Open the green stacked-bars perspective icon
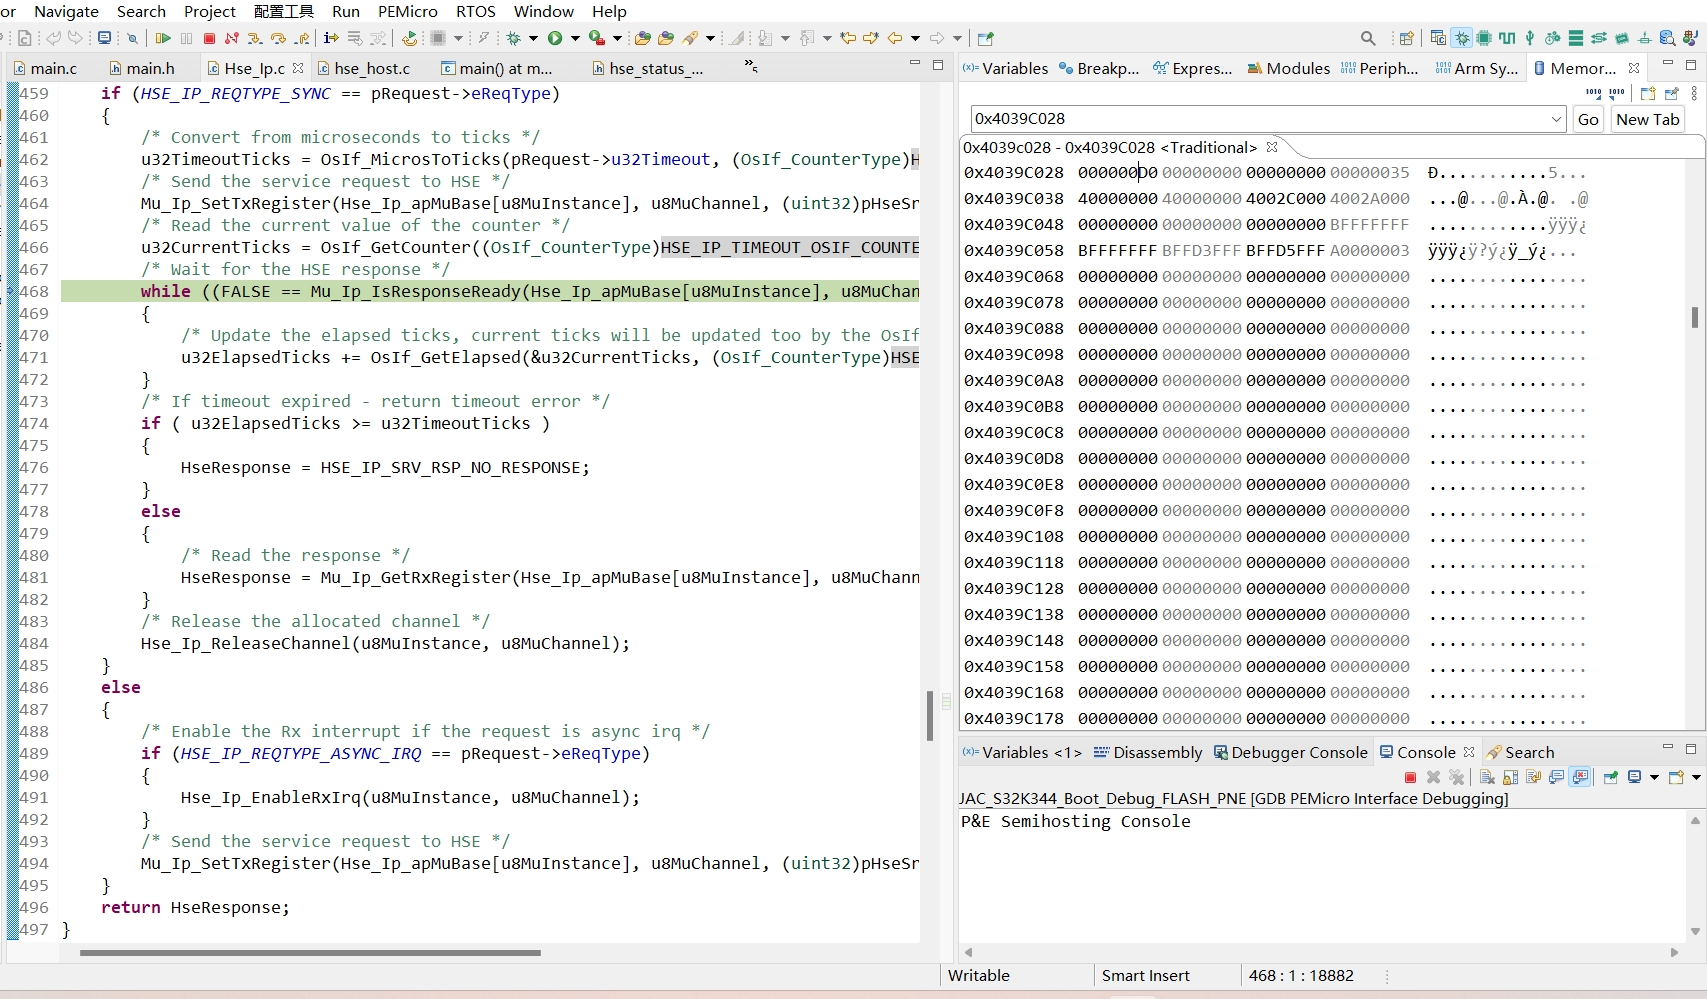The height and width of the screenshot is (999, 1707). 1576,38
